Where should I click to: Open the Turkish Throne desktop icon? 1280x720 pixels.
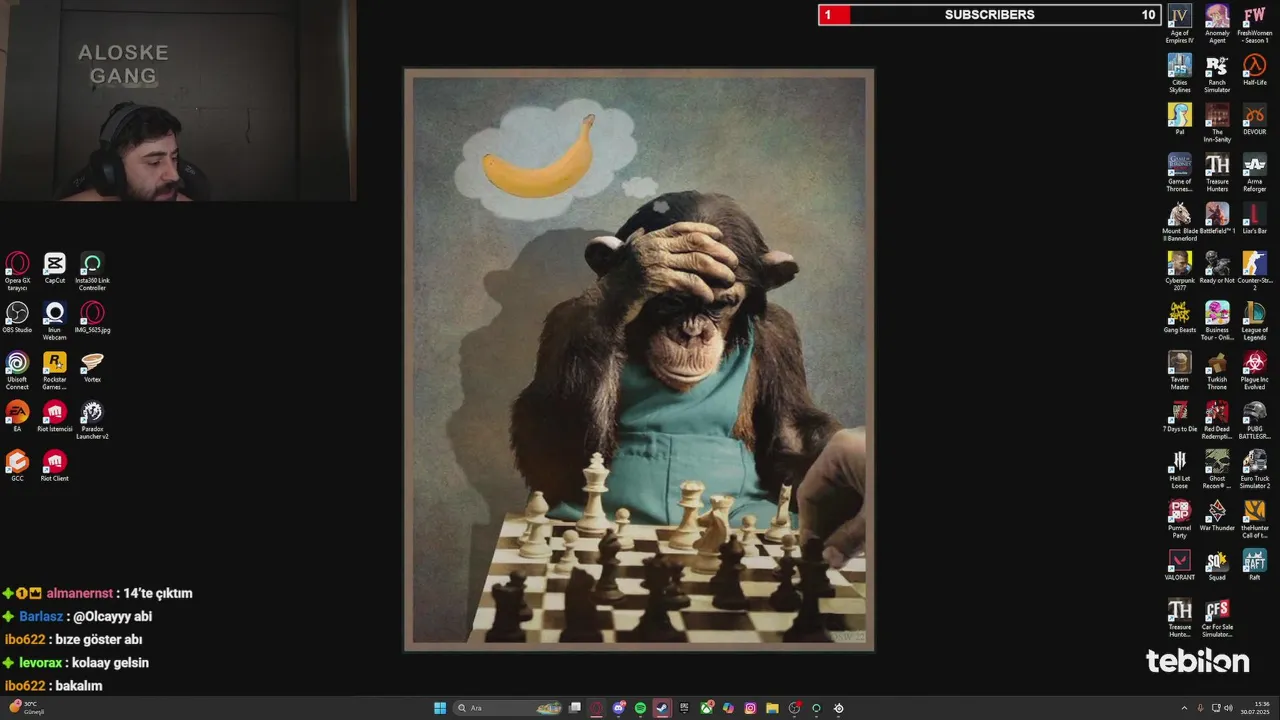[1217, 370]
